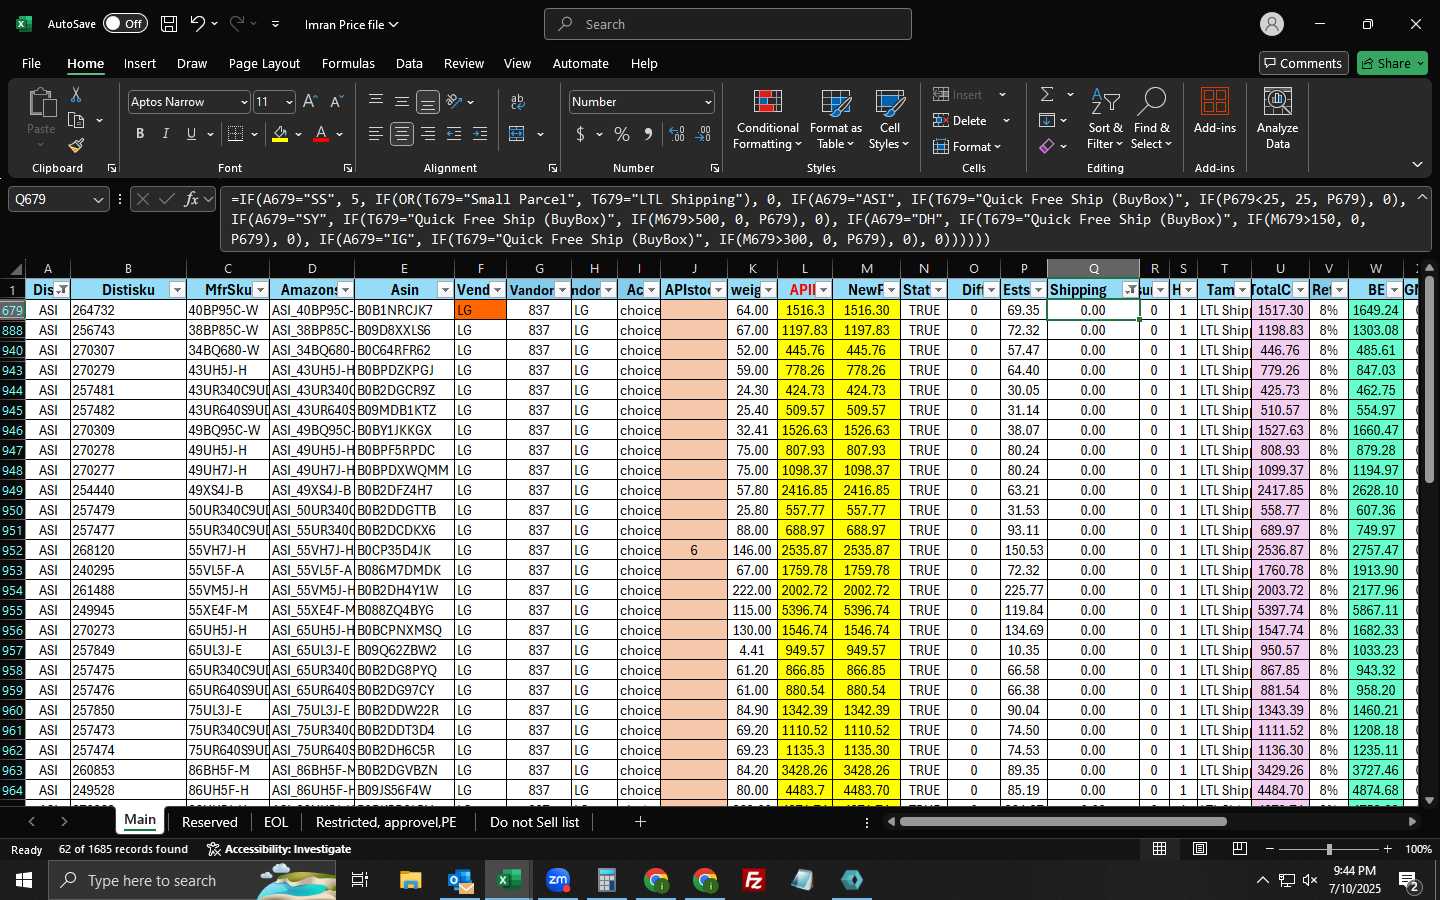Viewport: 1440px width, 900px height.
Task: Toggle Align Left
Action: coord(376,134)
